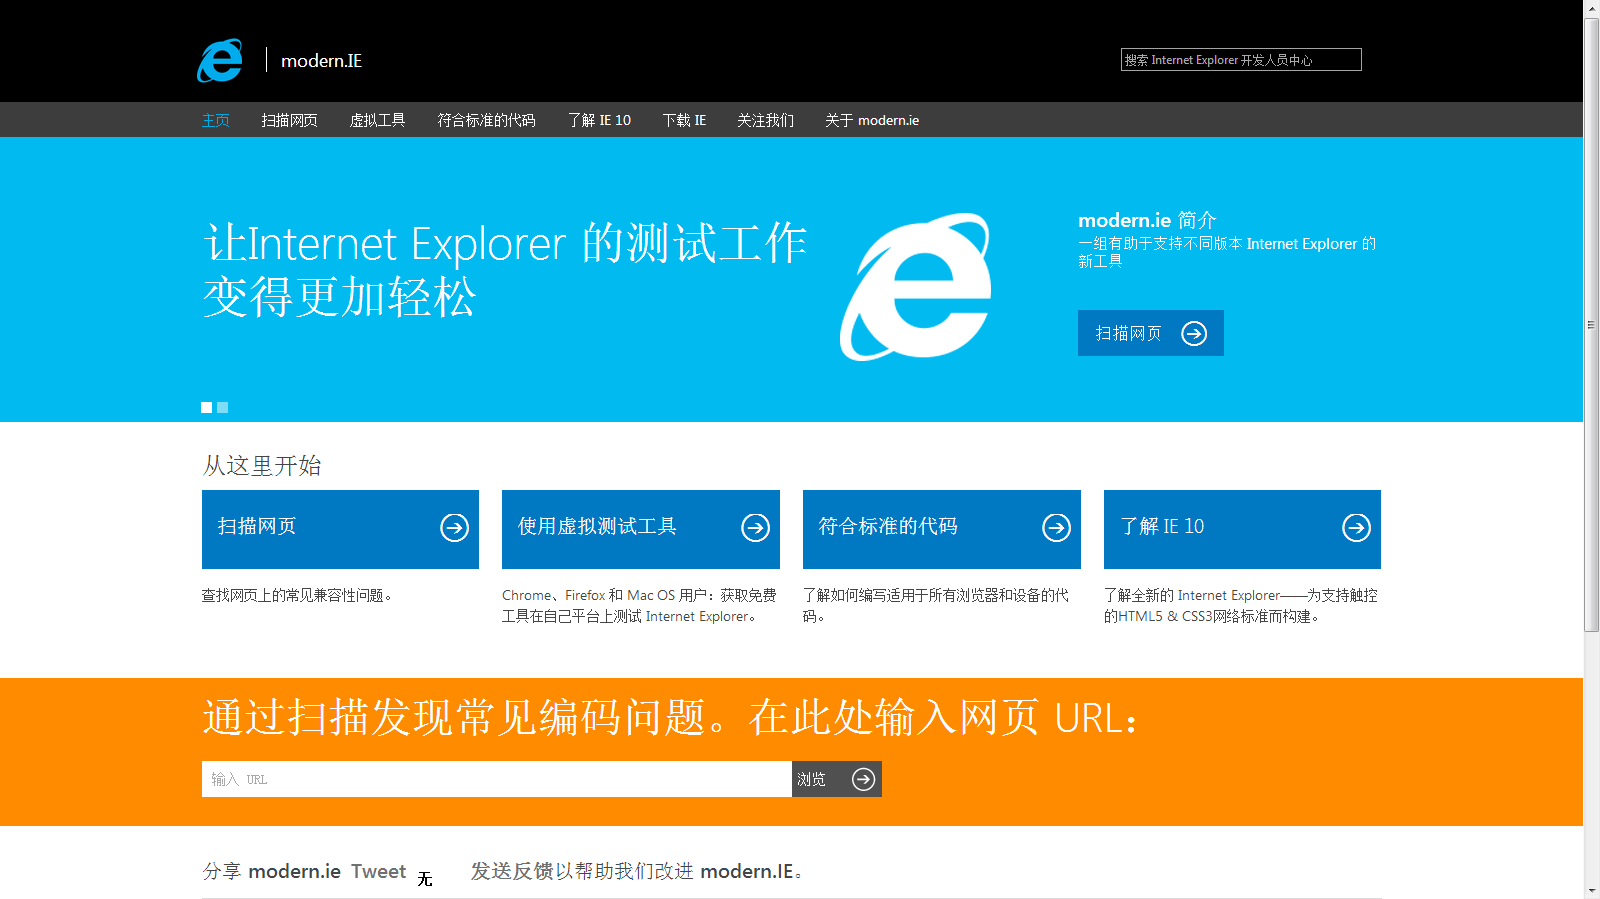Open the 符合标准的代码 navigation item

pyautogui.click(x=486, y=120)
